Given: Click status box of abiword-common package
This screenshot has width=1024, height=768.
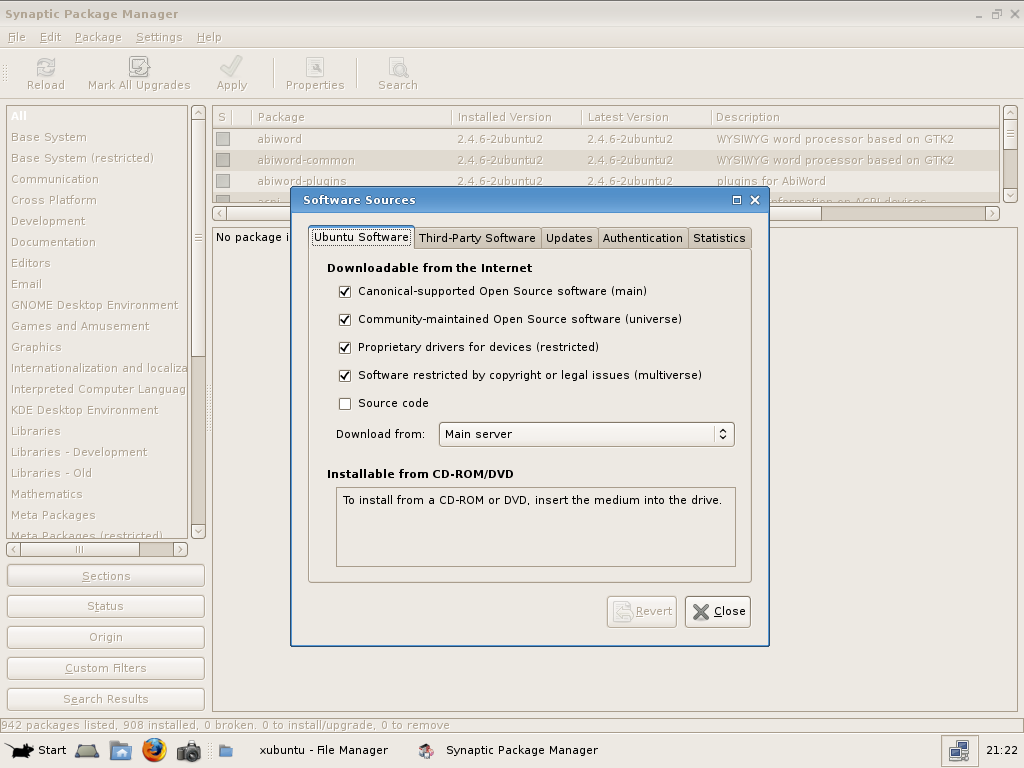Looking at the screenshot, I should [223, 160].
